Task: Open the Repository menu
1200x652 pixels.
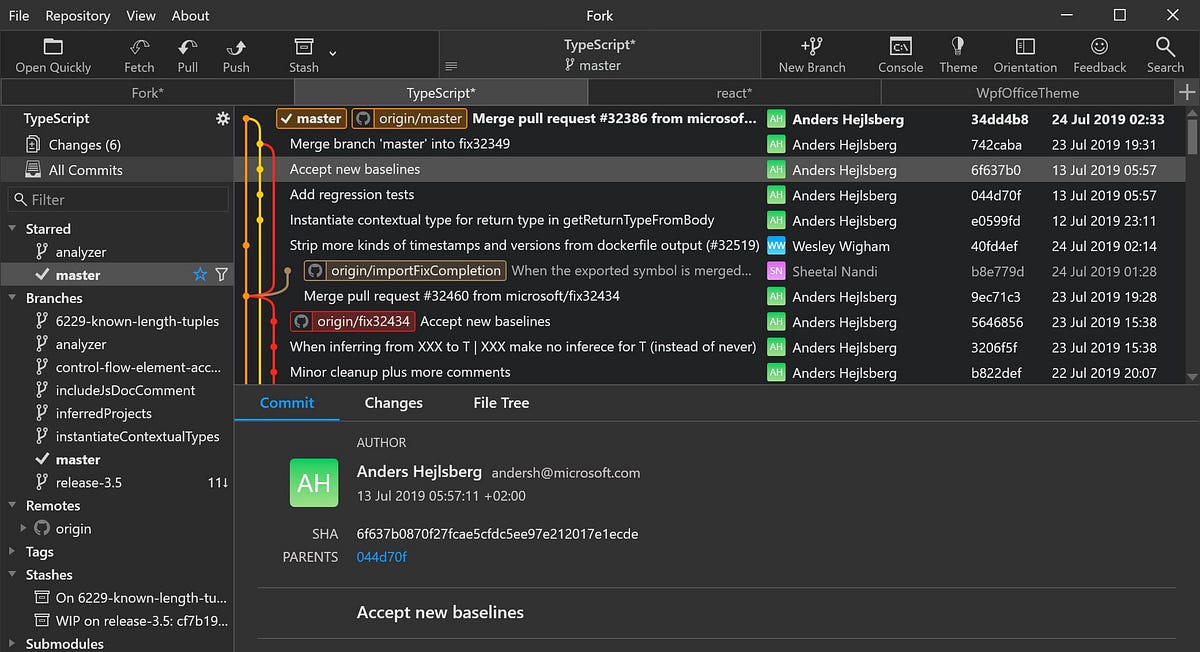Action: [x=77, y=15]
